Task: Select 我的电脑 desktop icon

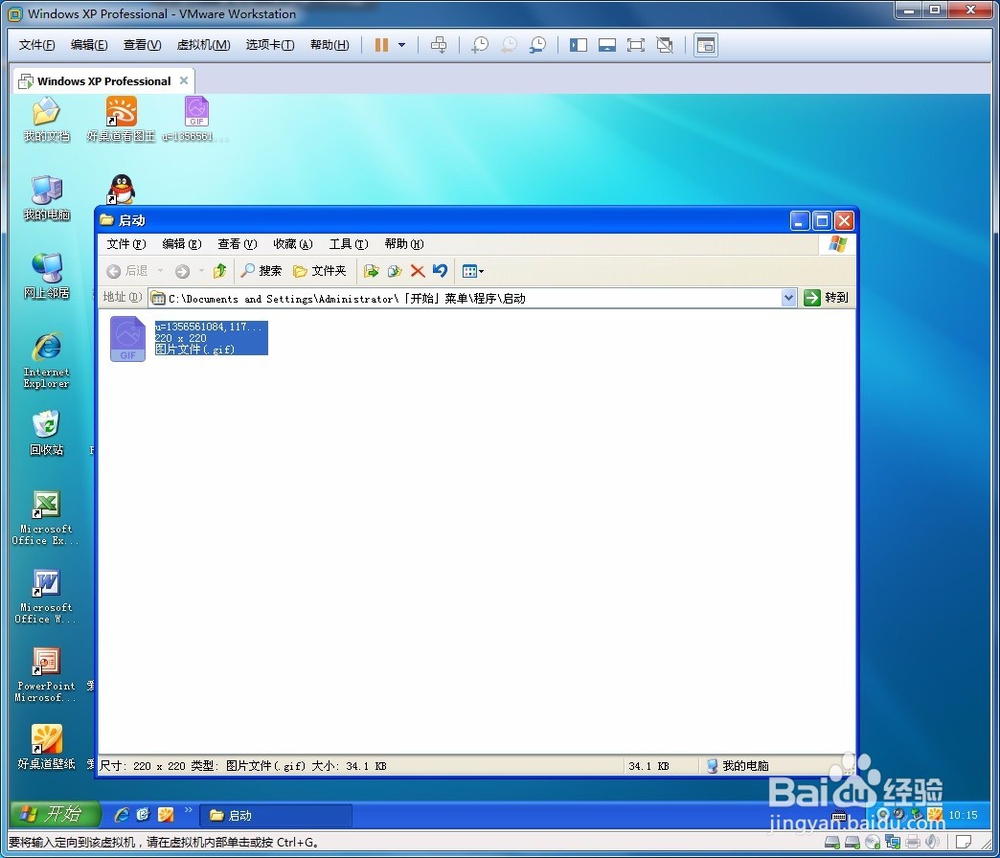Action: [x=46, y=198]
